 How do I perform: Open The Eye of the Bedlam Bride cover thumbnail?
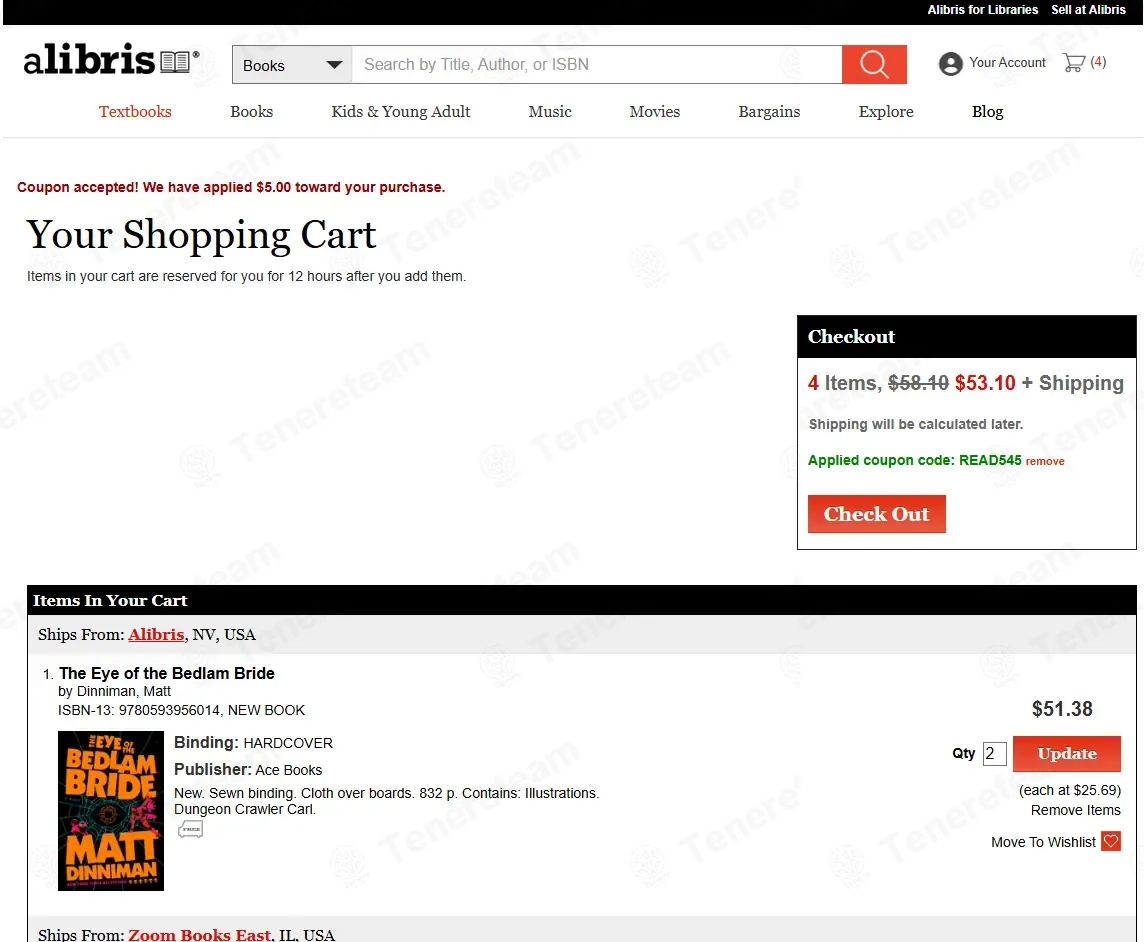coord(111,811)
